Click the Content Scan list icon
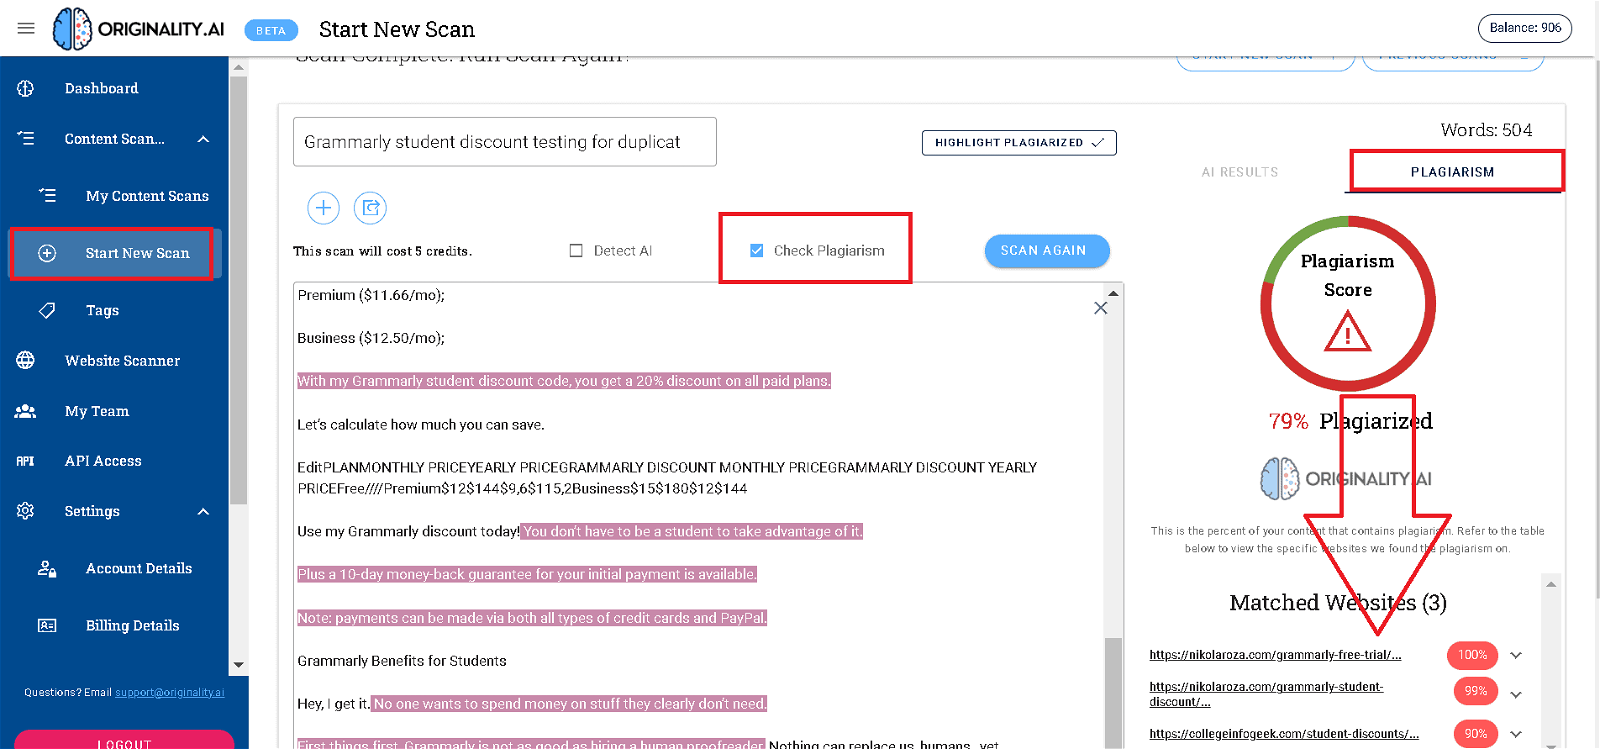 tap(26, 139)
